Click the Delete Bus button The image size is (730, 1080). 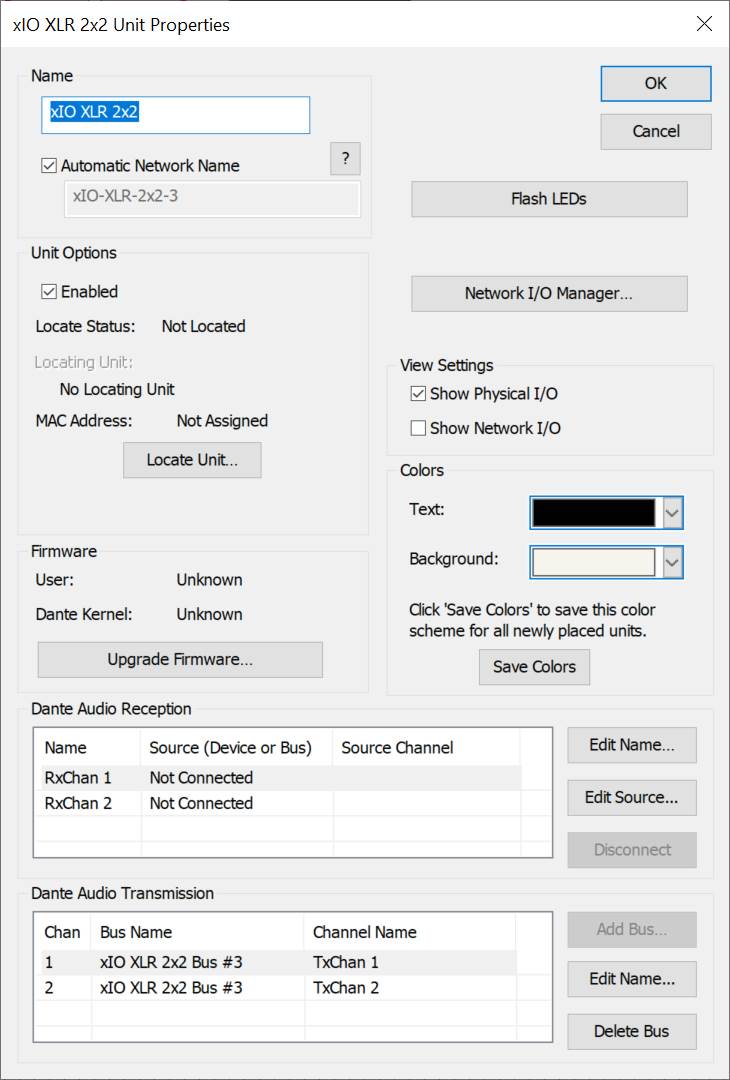point(632,1032)
